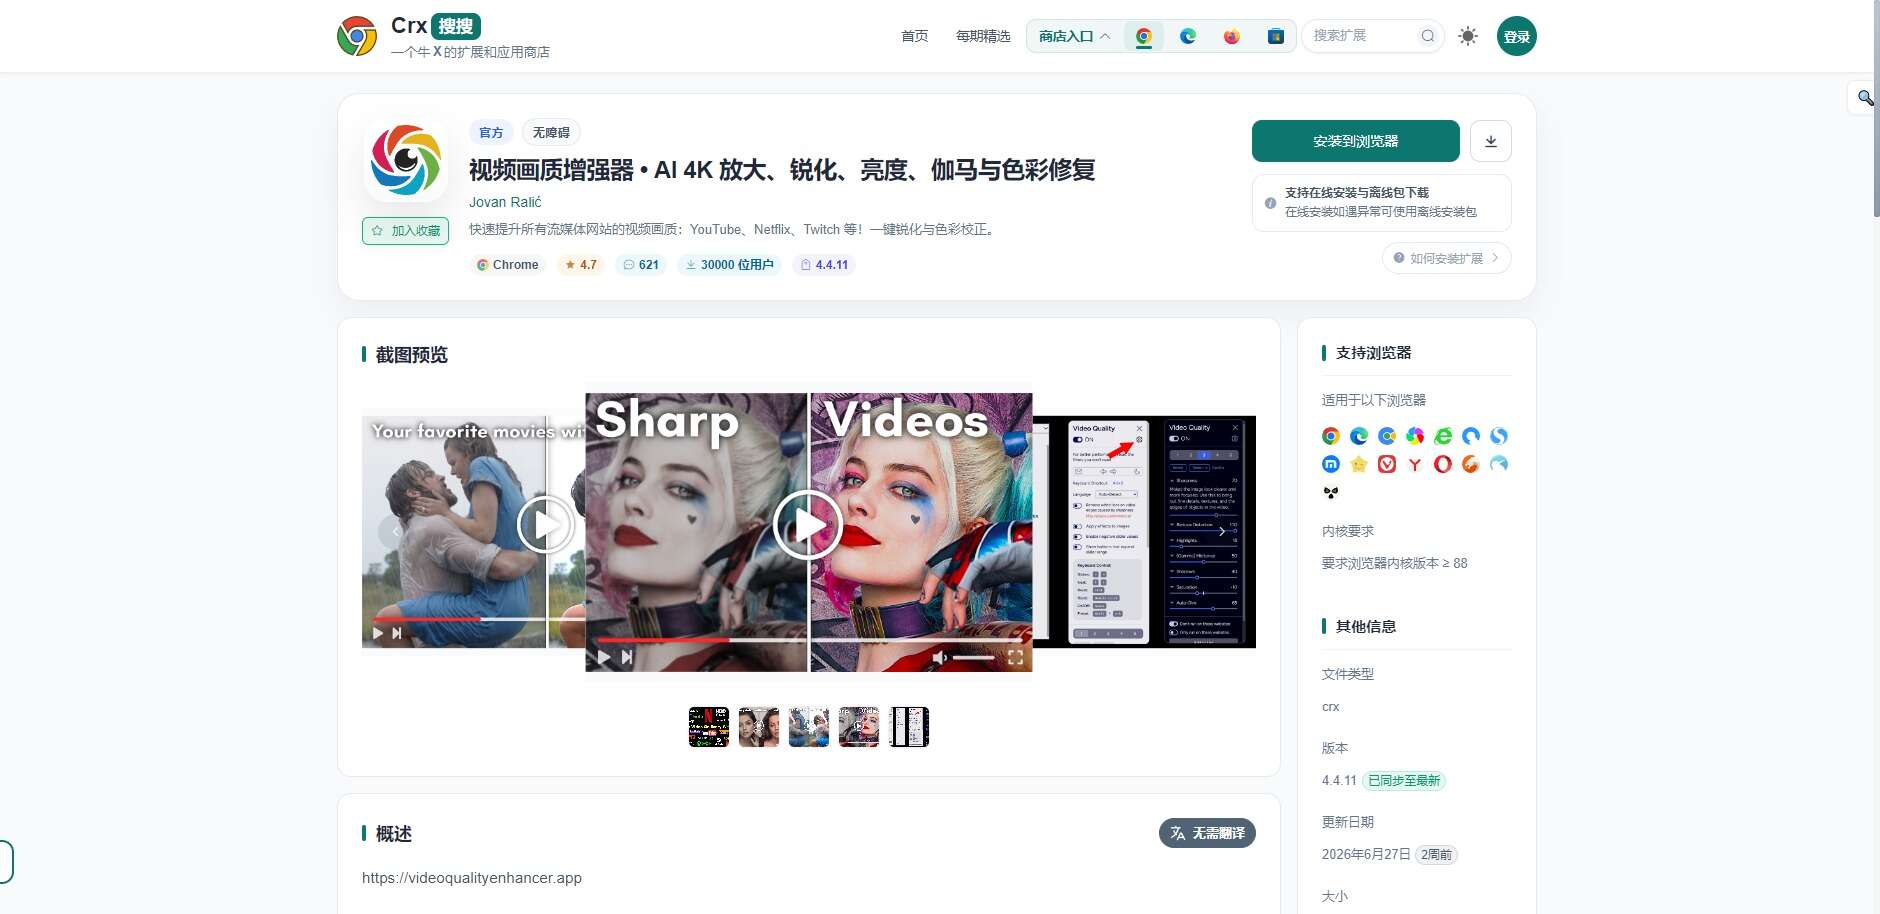This screenshot has width=1880, height=914.
Task: Go to 首页 home page
Action: click(915, 36)
